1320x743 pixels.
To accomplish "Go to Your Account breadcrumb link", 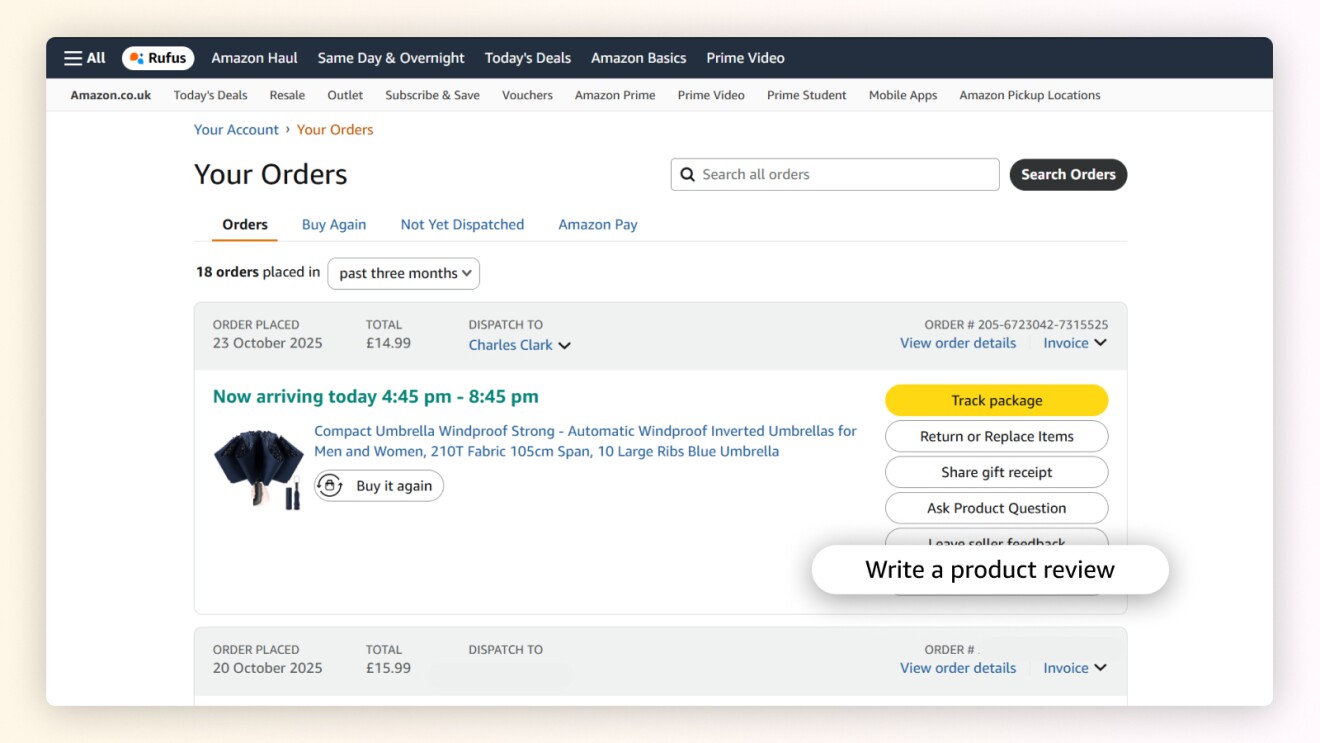I will tap(236, 130).
